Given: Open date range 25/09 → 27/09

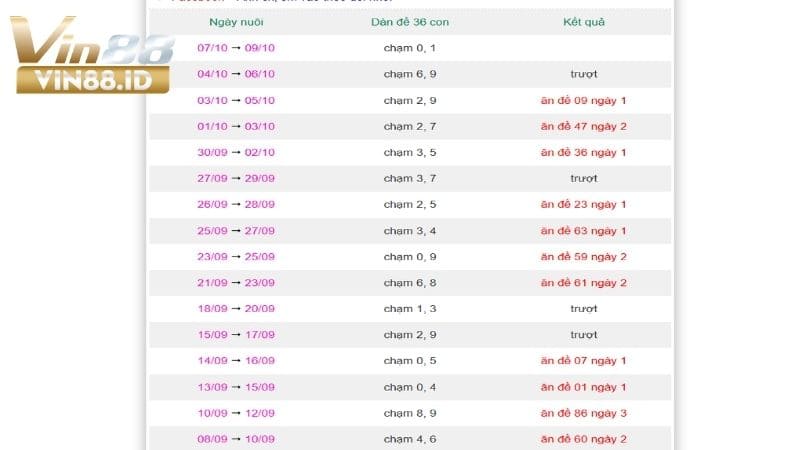Looking at the screenshot, I should (x=236, y=231).
